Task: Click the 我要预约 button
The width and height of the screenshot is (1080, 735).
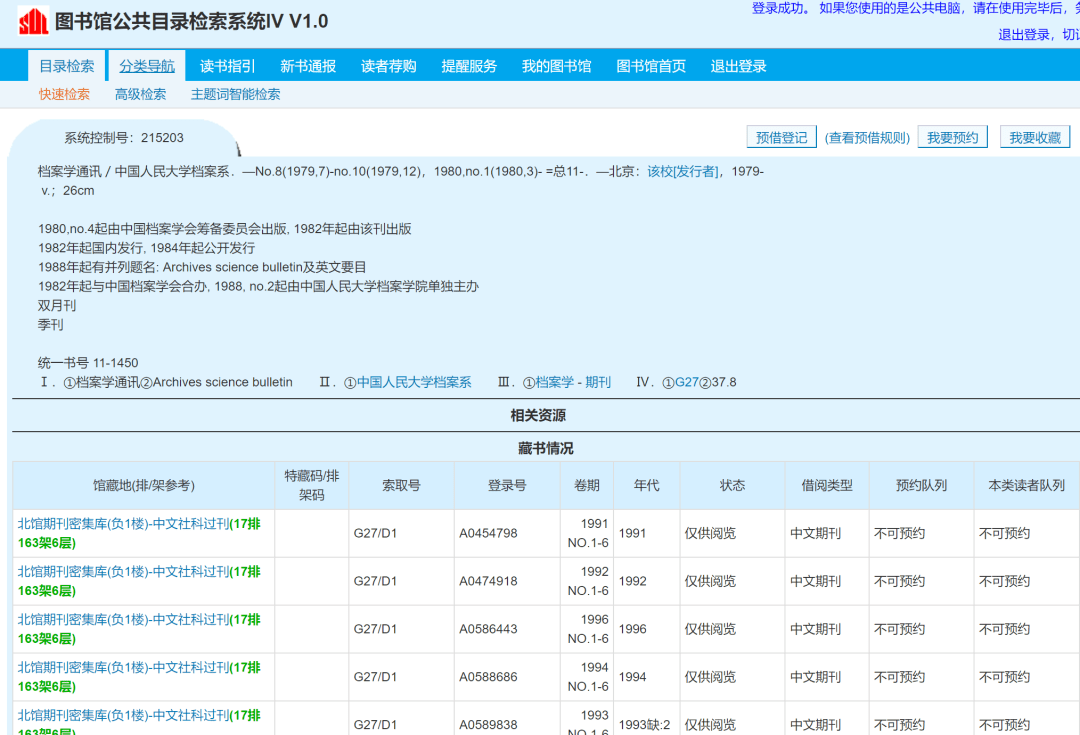Action: pos(953,137)
